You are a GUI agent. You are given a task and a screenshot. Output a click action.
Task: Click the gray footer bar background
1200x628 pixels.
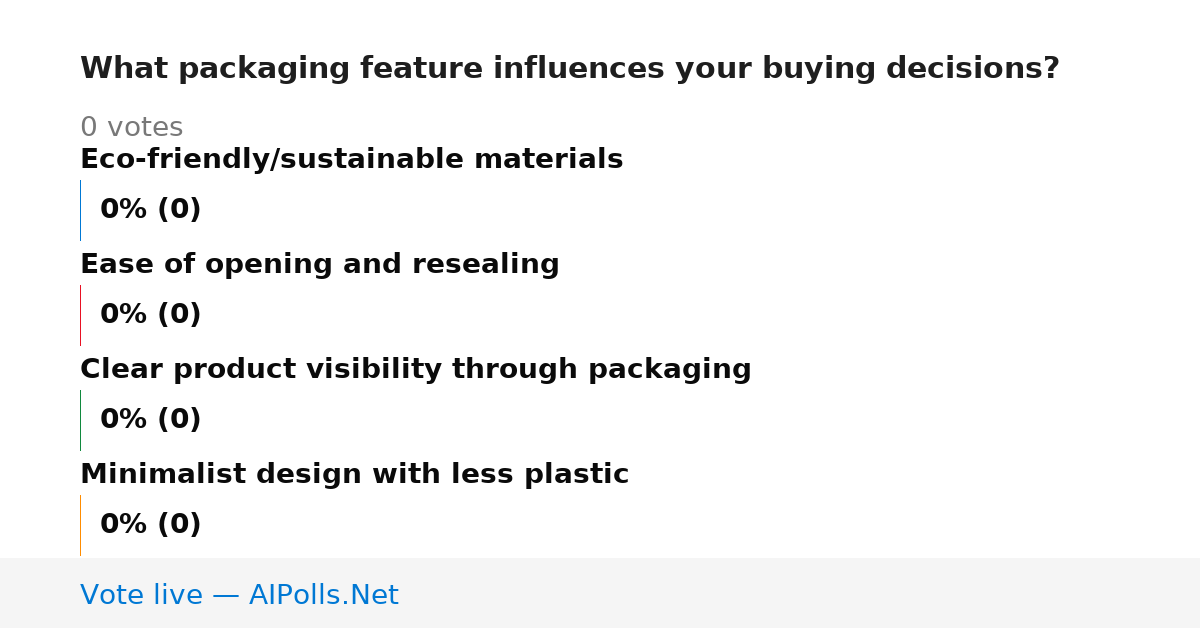pyautogui.click(x=800, y=593)
